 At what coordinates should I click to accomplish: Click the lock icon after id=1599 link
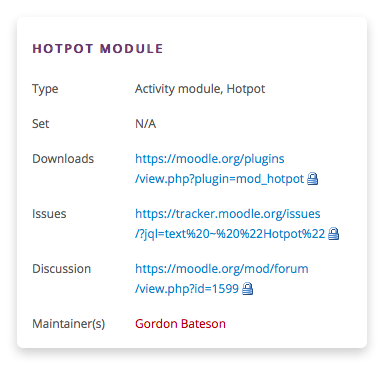[x=247, y=289]
